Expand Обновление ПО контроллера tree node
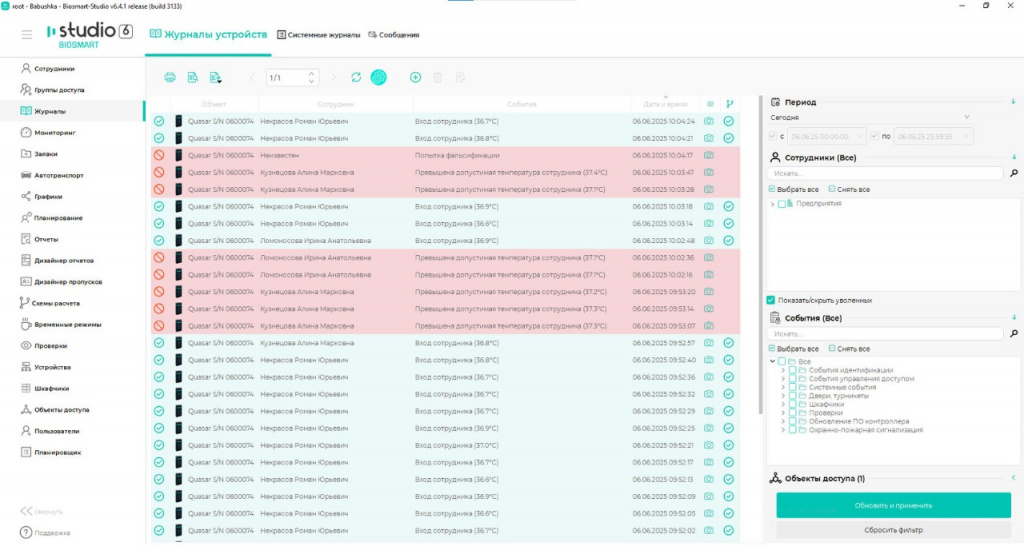 (783, 421)
